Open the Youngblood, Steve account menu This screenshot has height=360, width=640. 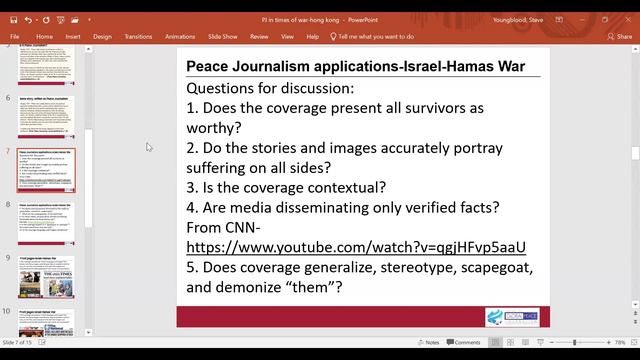[x=518, y=20]
